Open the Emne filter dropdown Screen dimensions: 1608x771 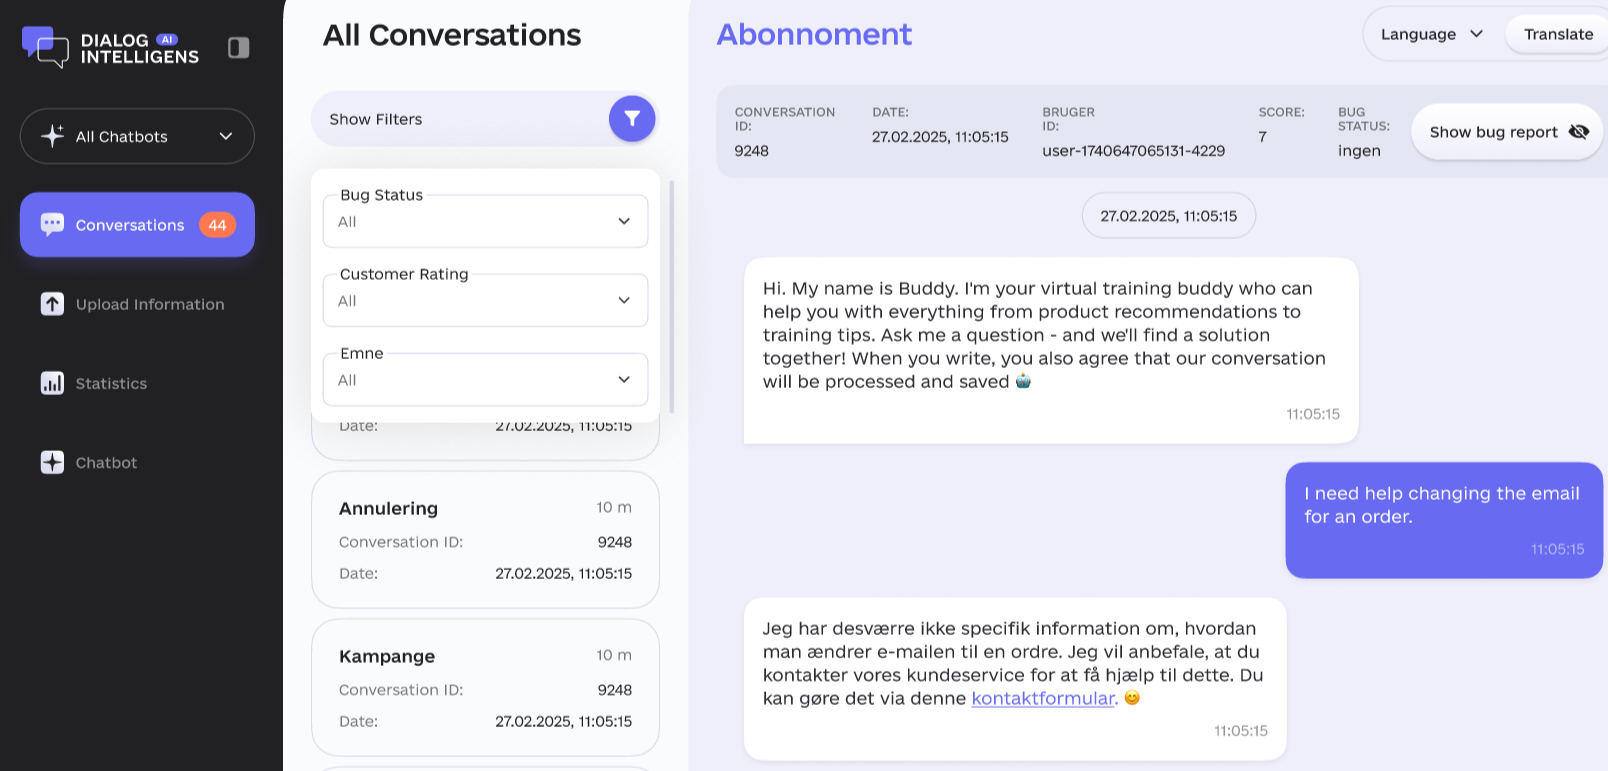click(x=485, y=380)
